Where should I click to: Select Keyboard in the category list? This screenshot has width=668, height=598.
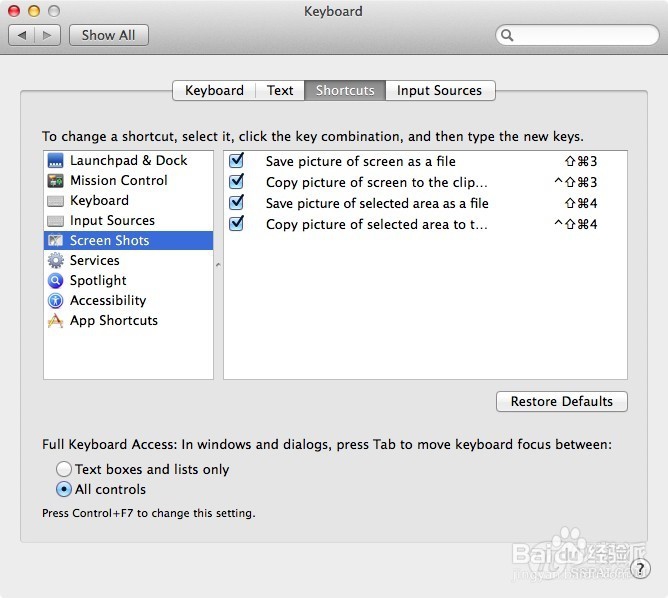pyautogui.click(x=128, y=201)
